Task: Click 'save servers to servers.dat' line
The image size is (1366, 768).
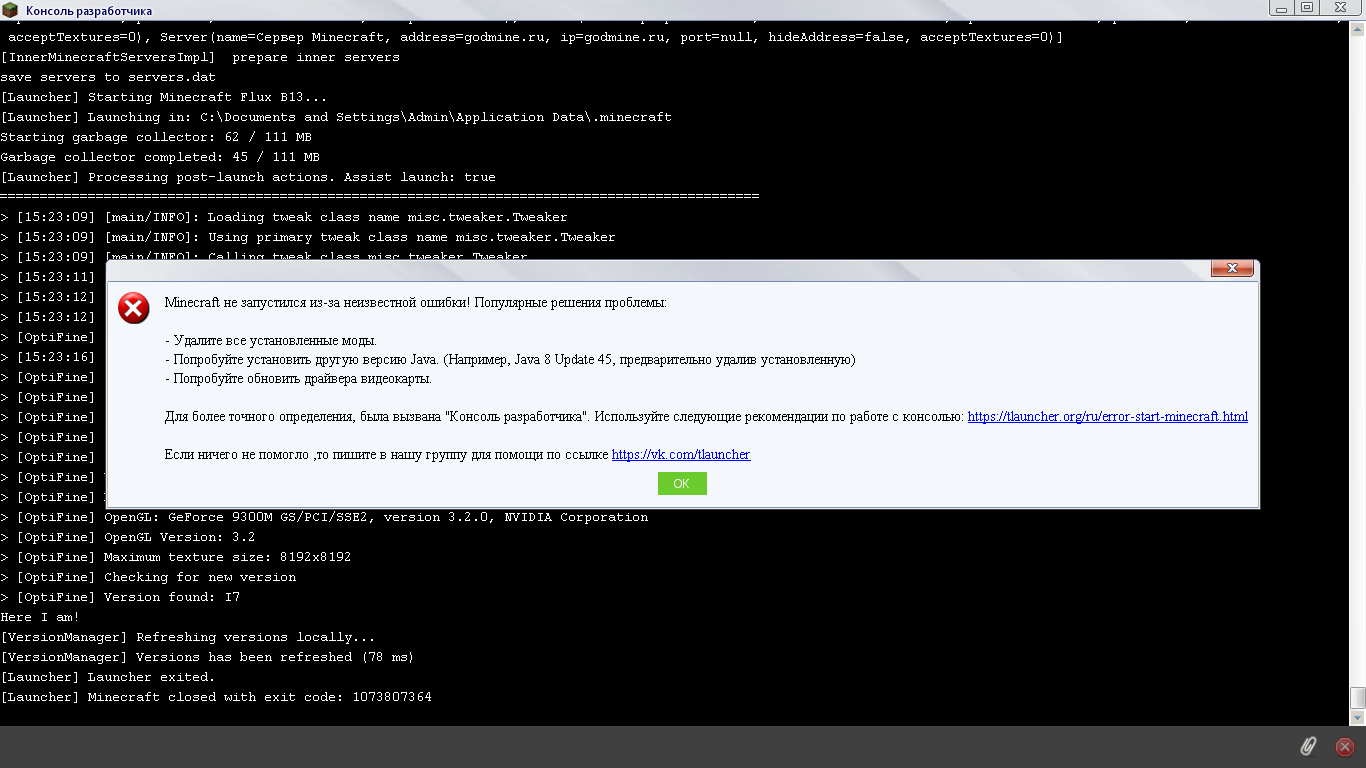Action: coord(108,77)
